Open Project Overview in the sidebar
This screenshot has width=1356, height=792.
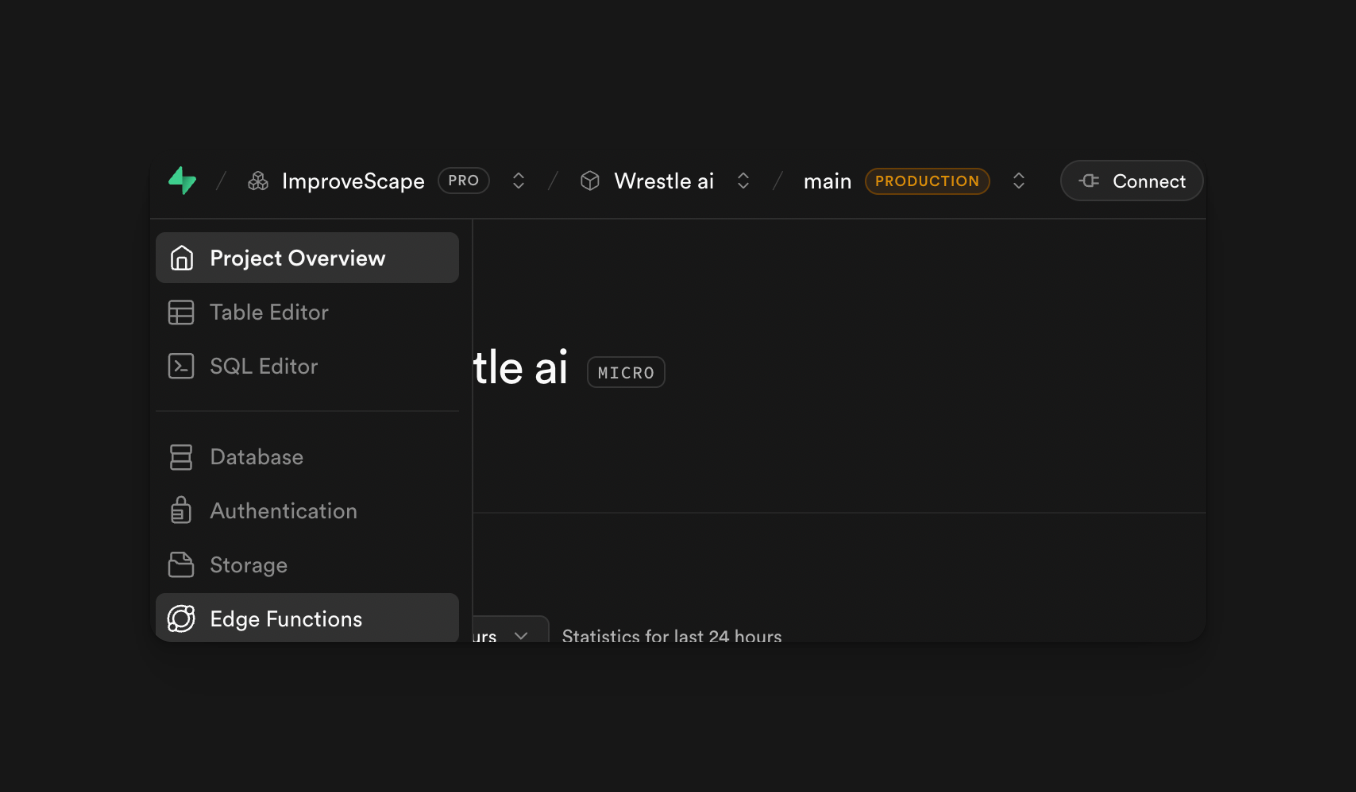[307, 258]
